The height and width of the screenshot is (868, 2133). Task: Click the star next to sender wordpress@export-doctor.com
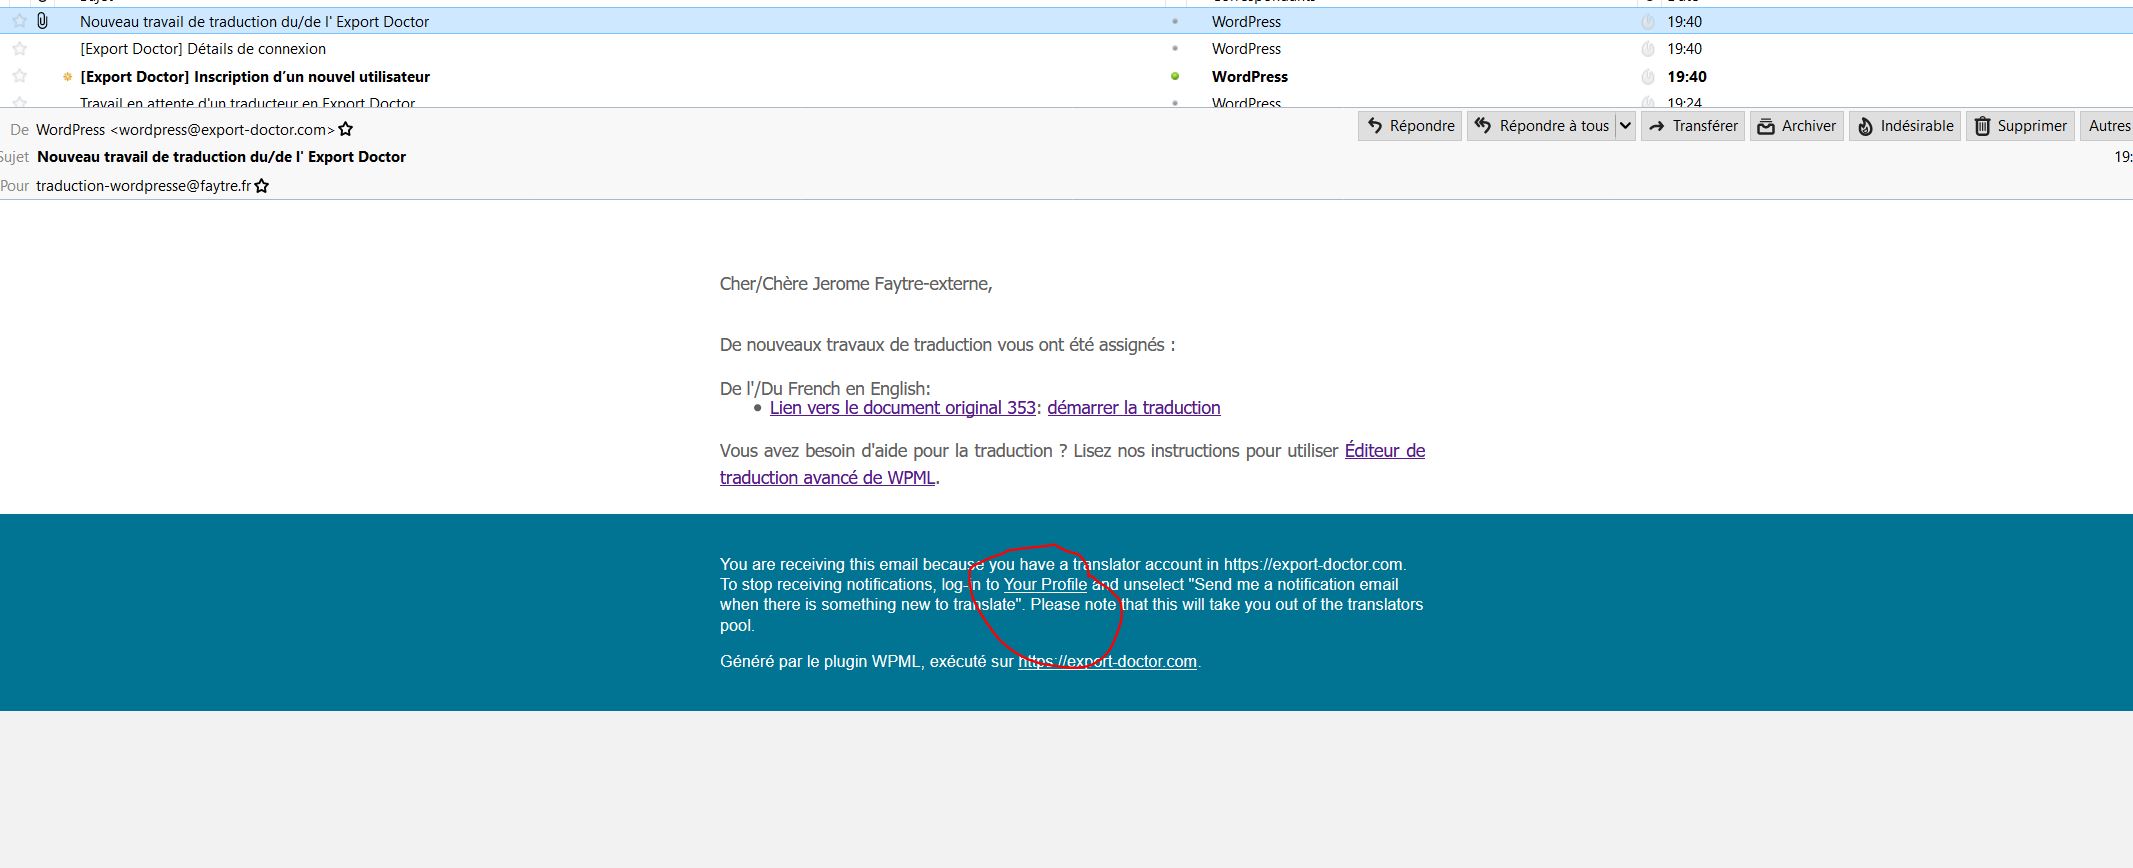click(x=346, y=129)
